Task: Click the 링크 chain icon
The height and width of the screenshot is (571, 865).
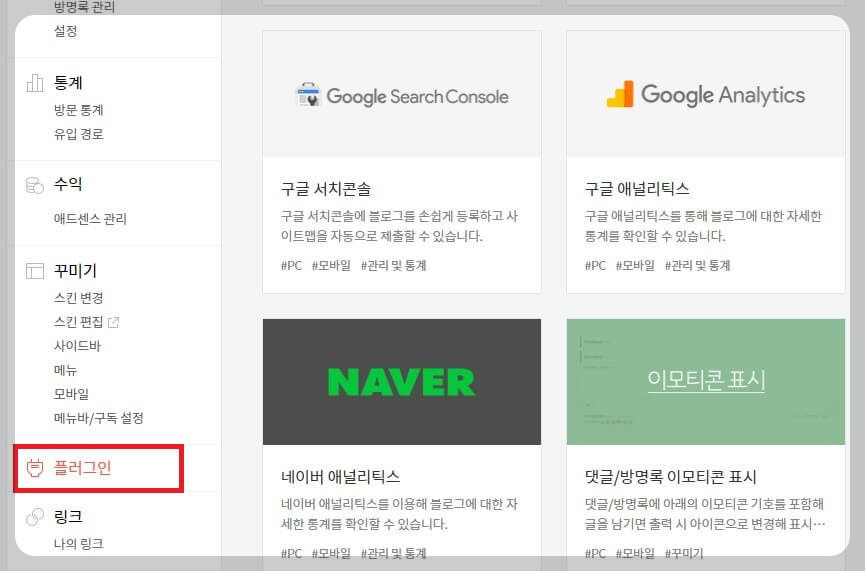Action: pos(35,517)
